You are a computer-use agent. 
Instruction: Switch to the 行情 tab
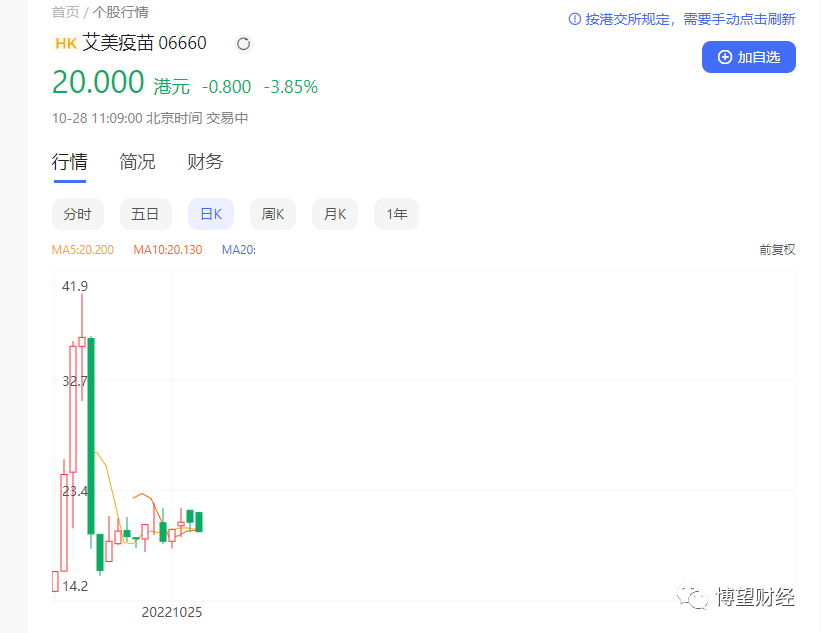[x=70, y=162]
